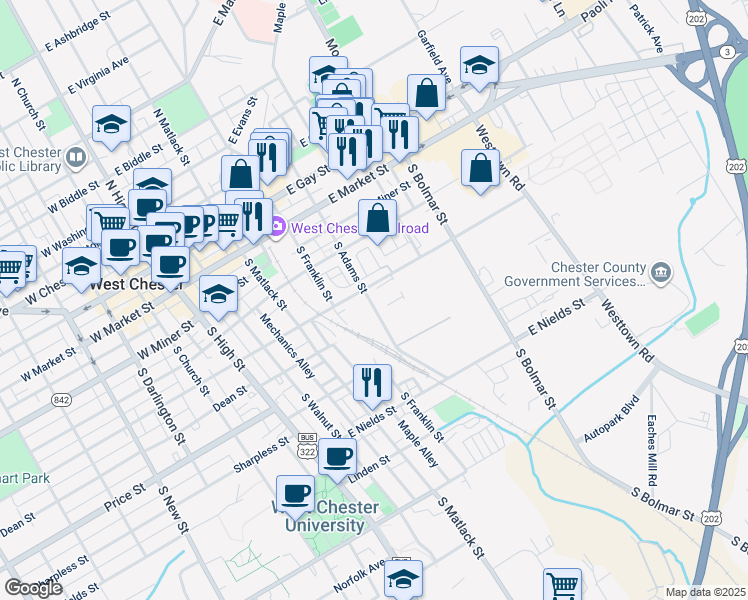Select the Chester County Government Services label

[x=575, y=274]
